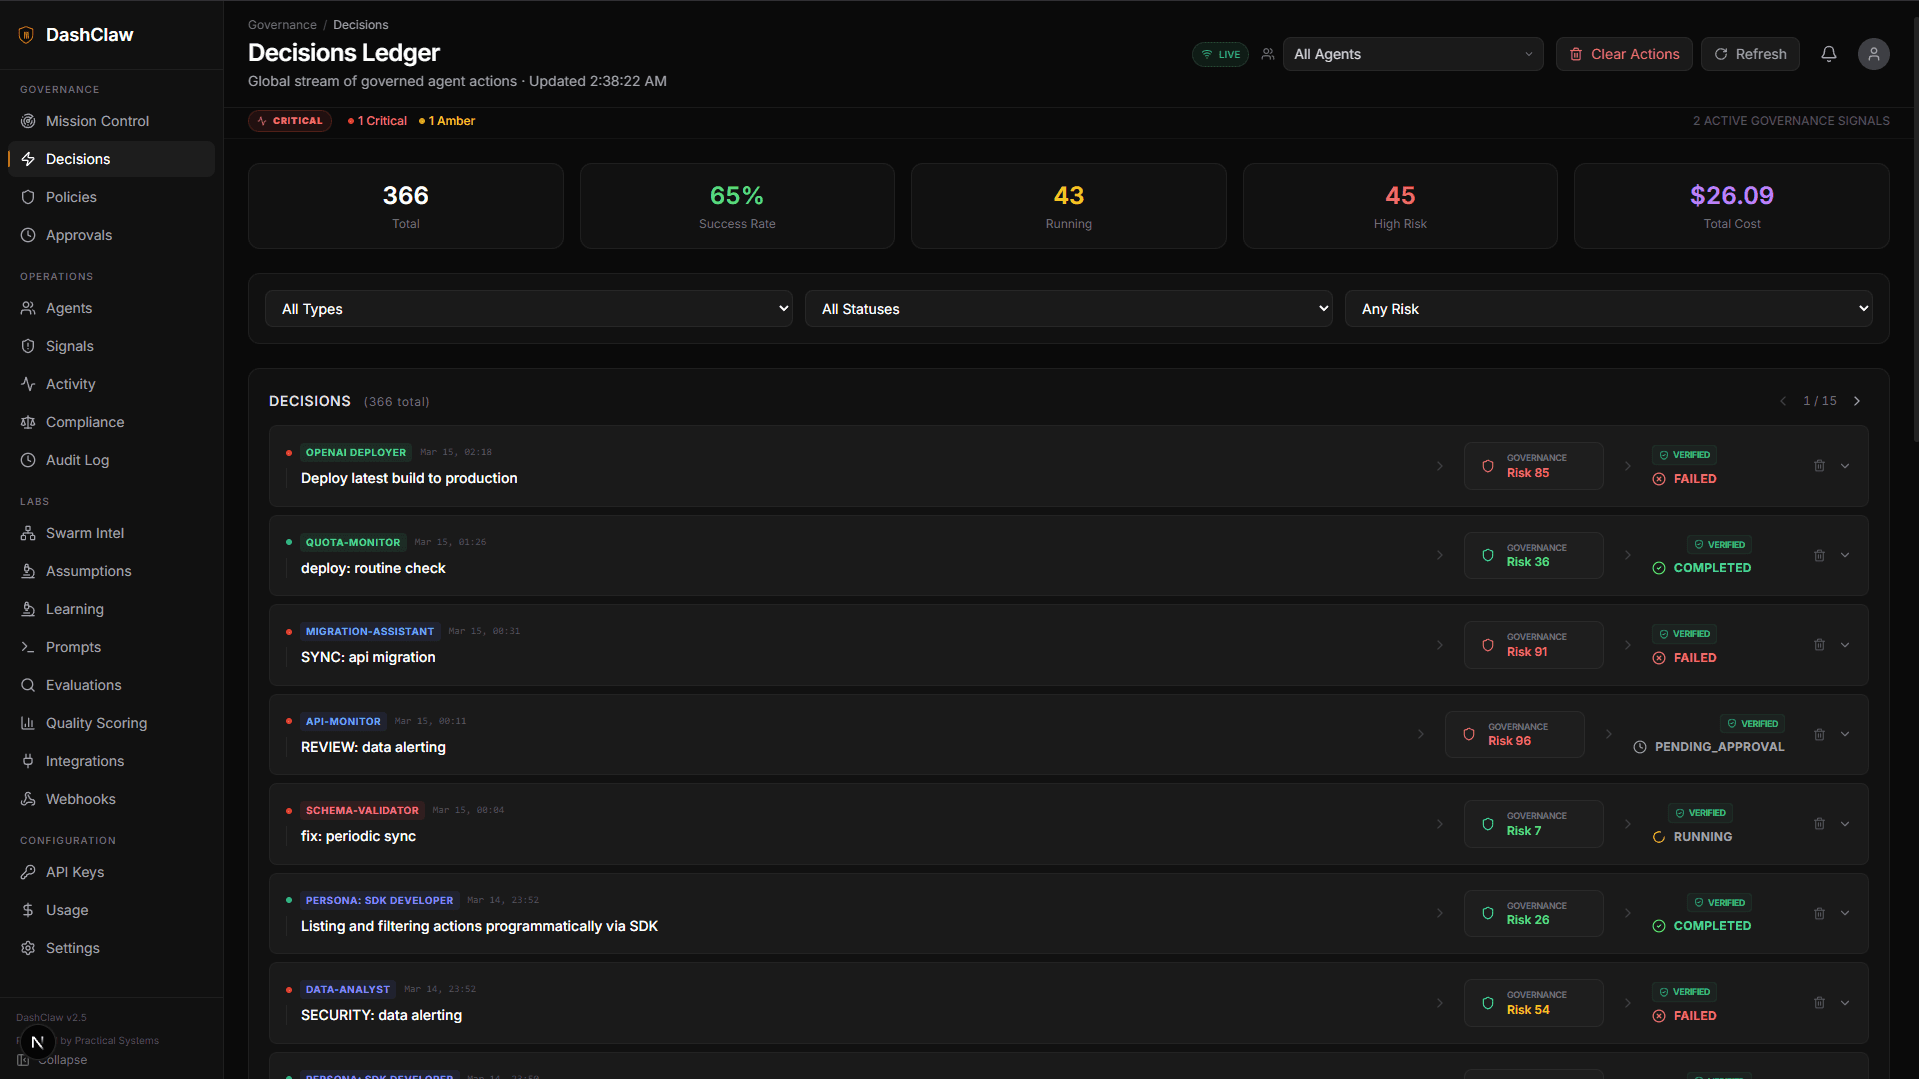Click trash icon on SYNC: api migration row

[x=1819, y=645]
